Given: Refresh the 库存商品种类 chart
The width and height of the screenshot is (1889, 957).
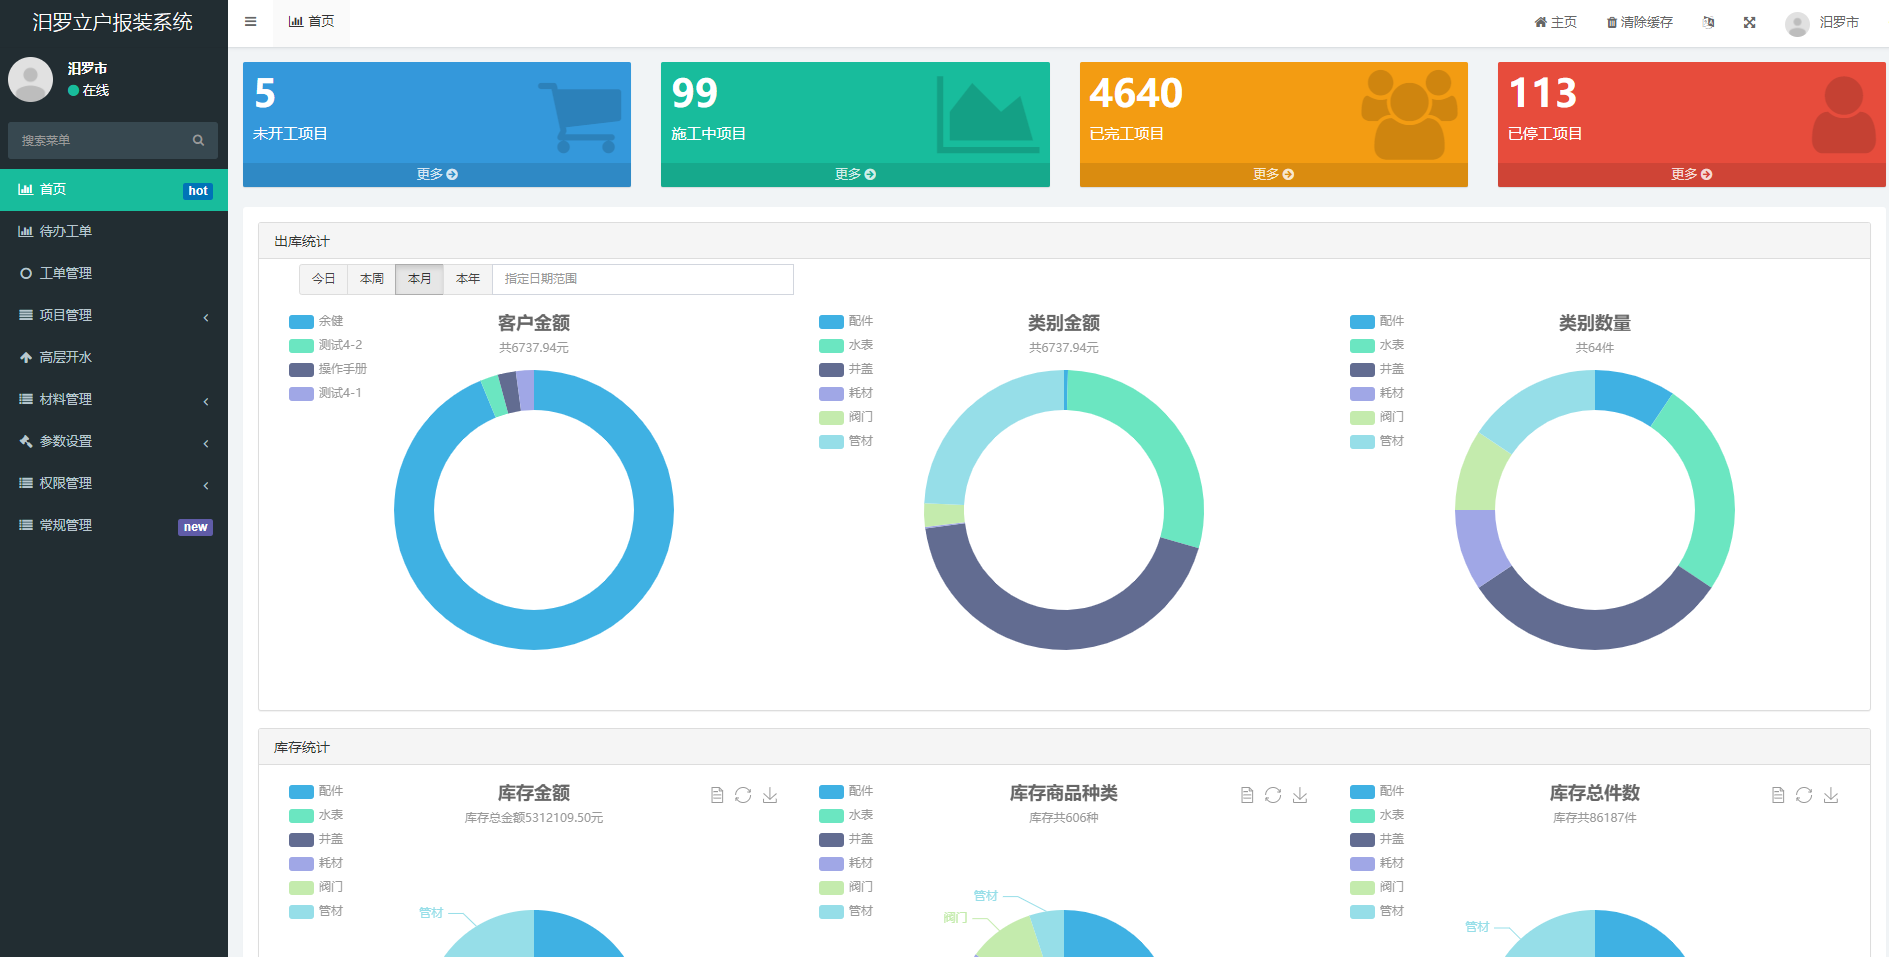Looking at the screenshot, I should click(1273, 795).
